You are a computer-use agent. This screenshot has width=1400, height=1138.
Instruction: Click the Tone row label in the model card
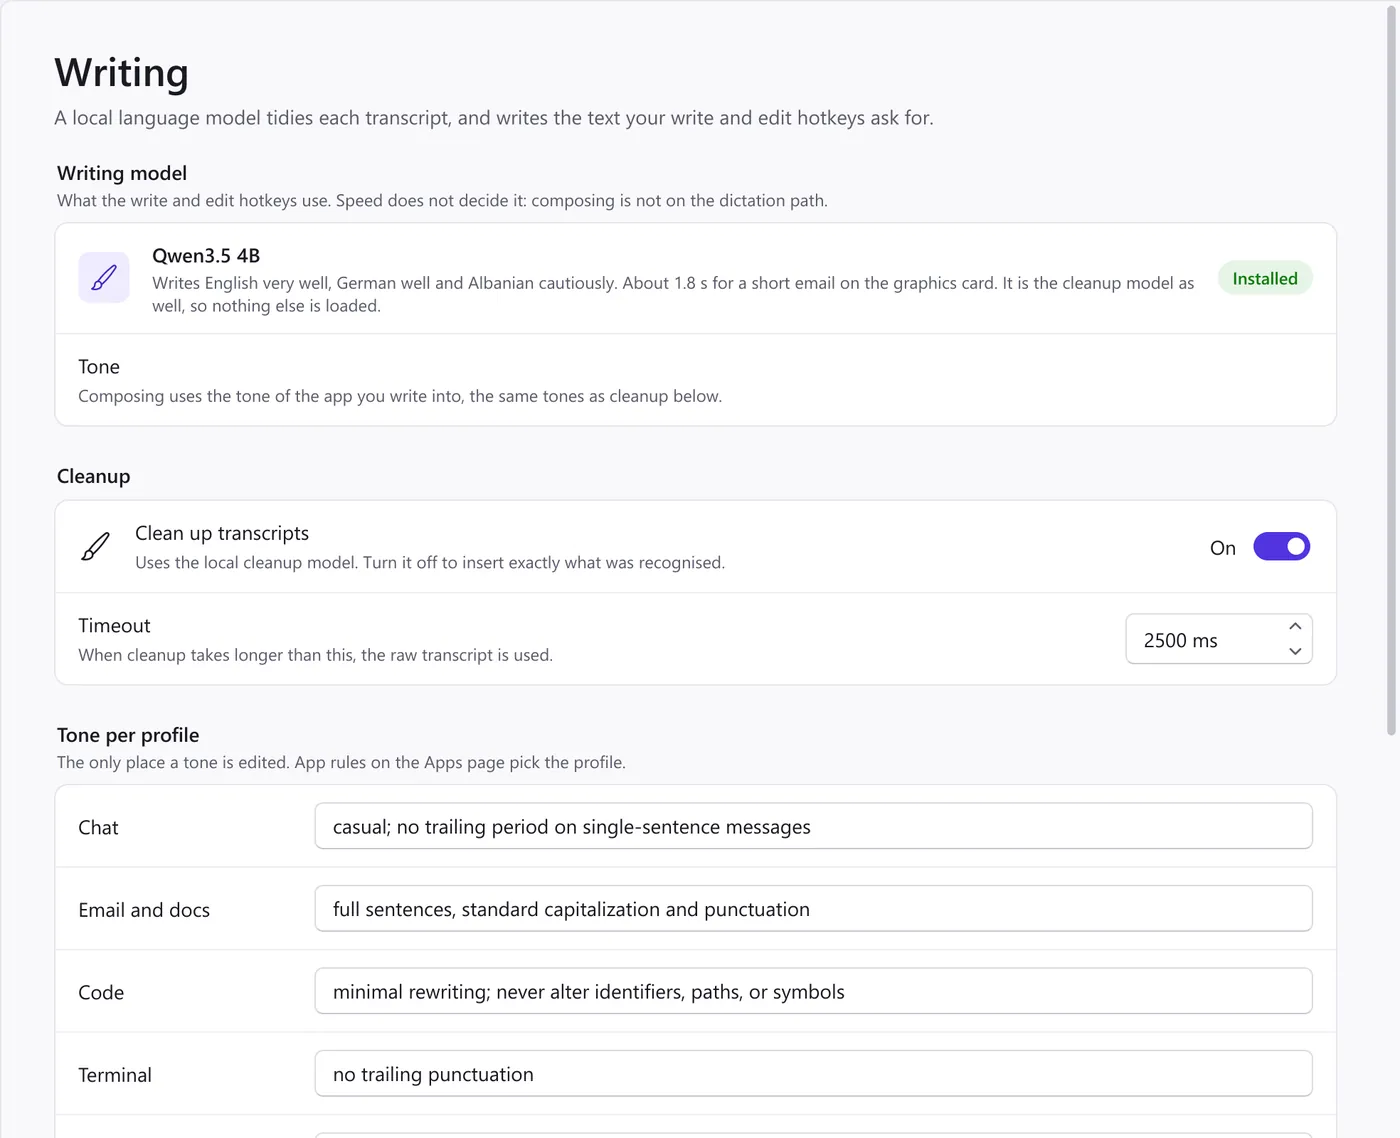tap(99, 367)
